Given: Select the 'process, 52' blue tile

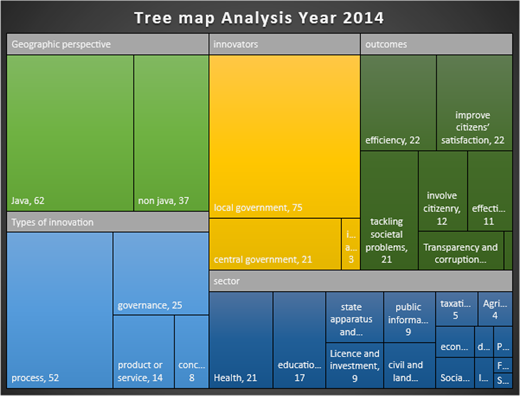Looking at the screenshot, I should [60, 310].
